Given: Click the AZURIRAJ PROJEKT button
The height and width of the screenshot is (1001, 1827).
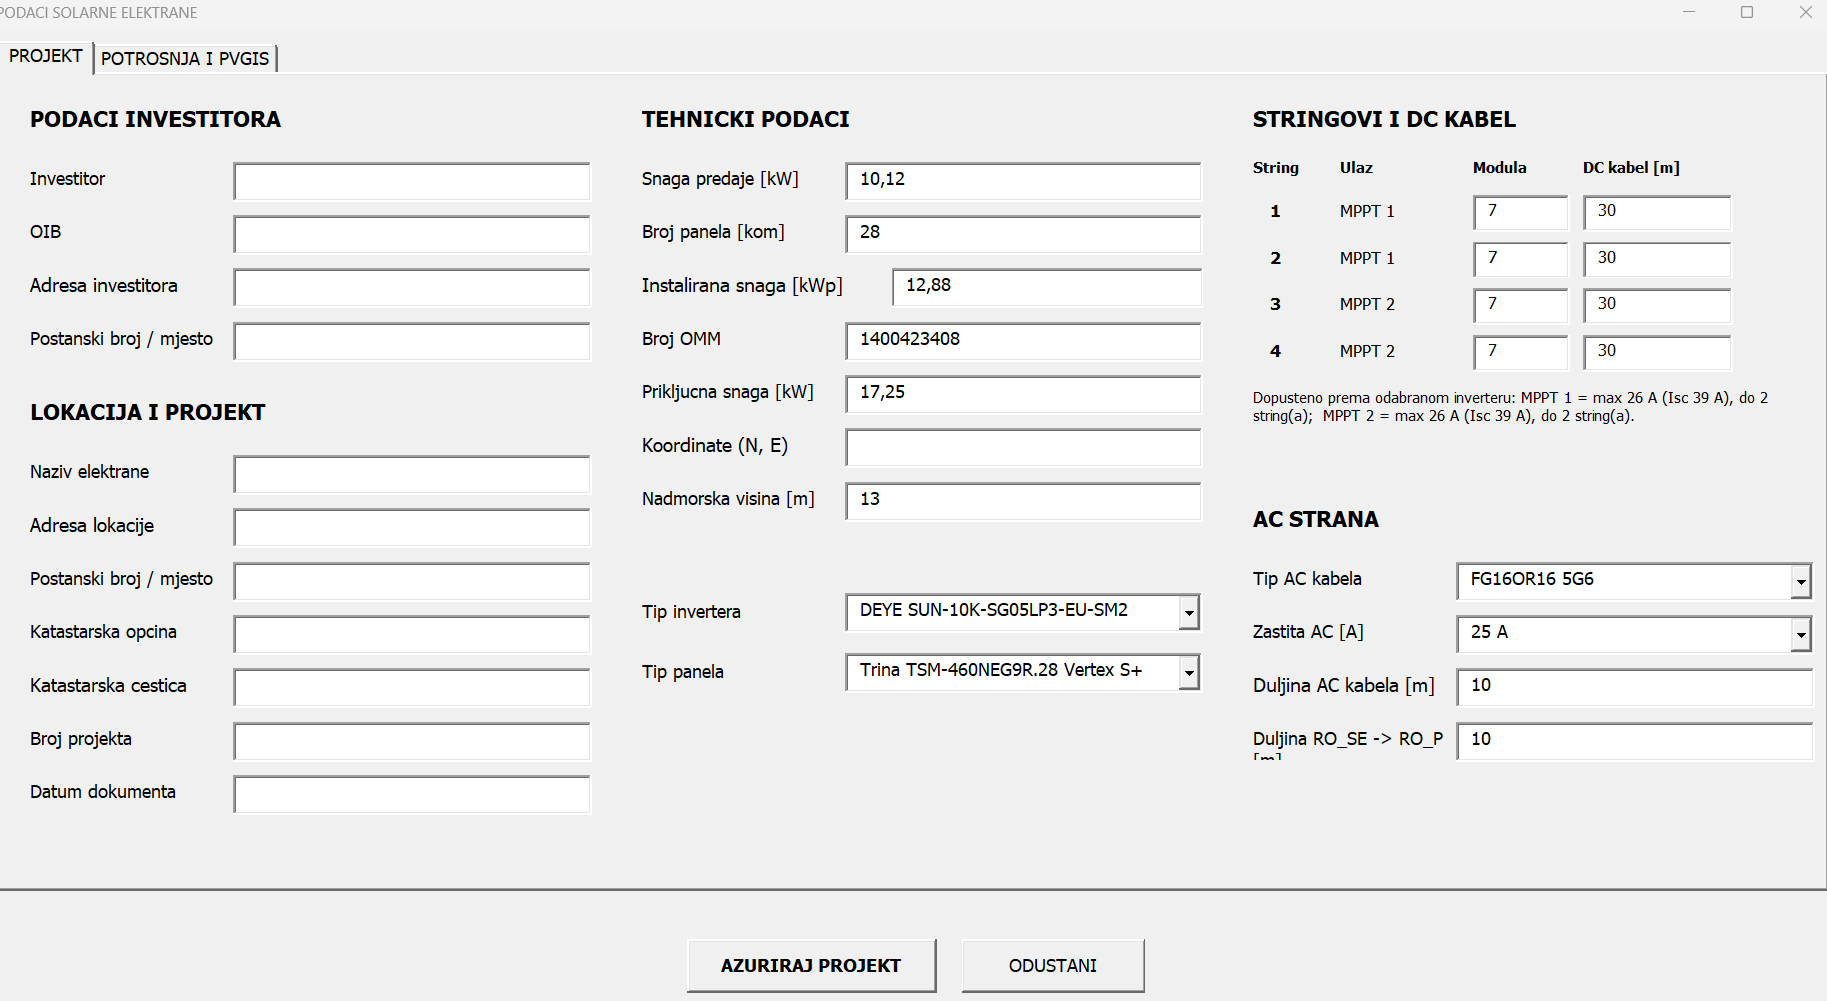Looking at the screenshot, I should [x=811, y=965].
